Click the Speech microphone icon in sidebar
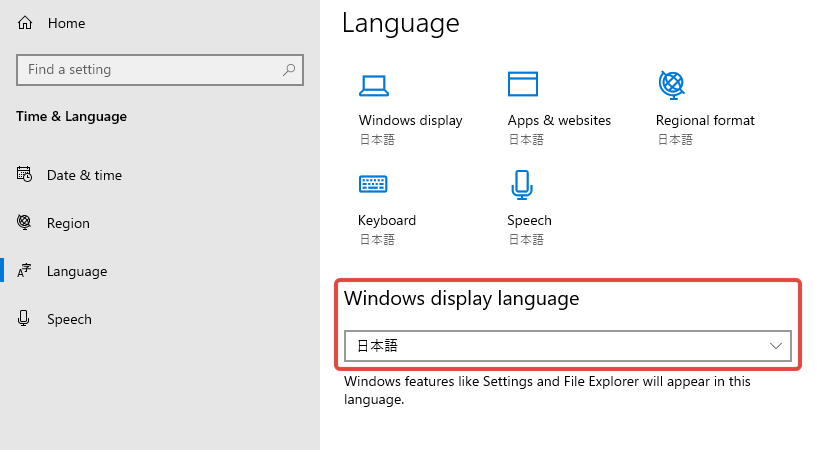The width and height of the screenshot is (820, 450). 24,318
